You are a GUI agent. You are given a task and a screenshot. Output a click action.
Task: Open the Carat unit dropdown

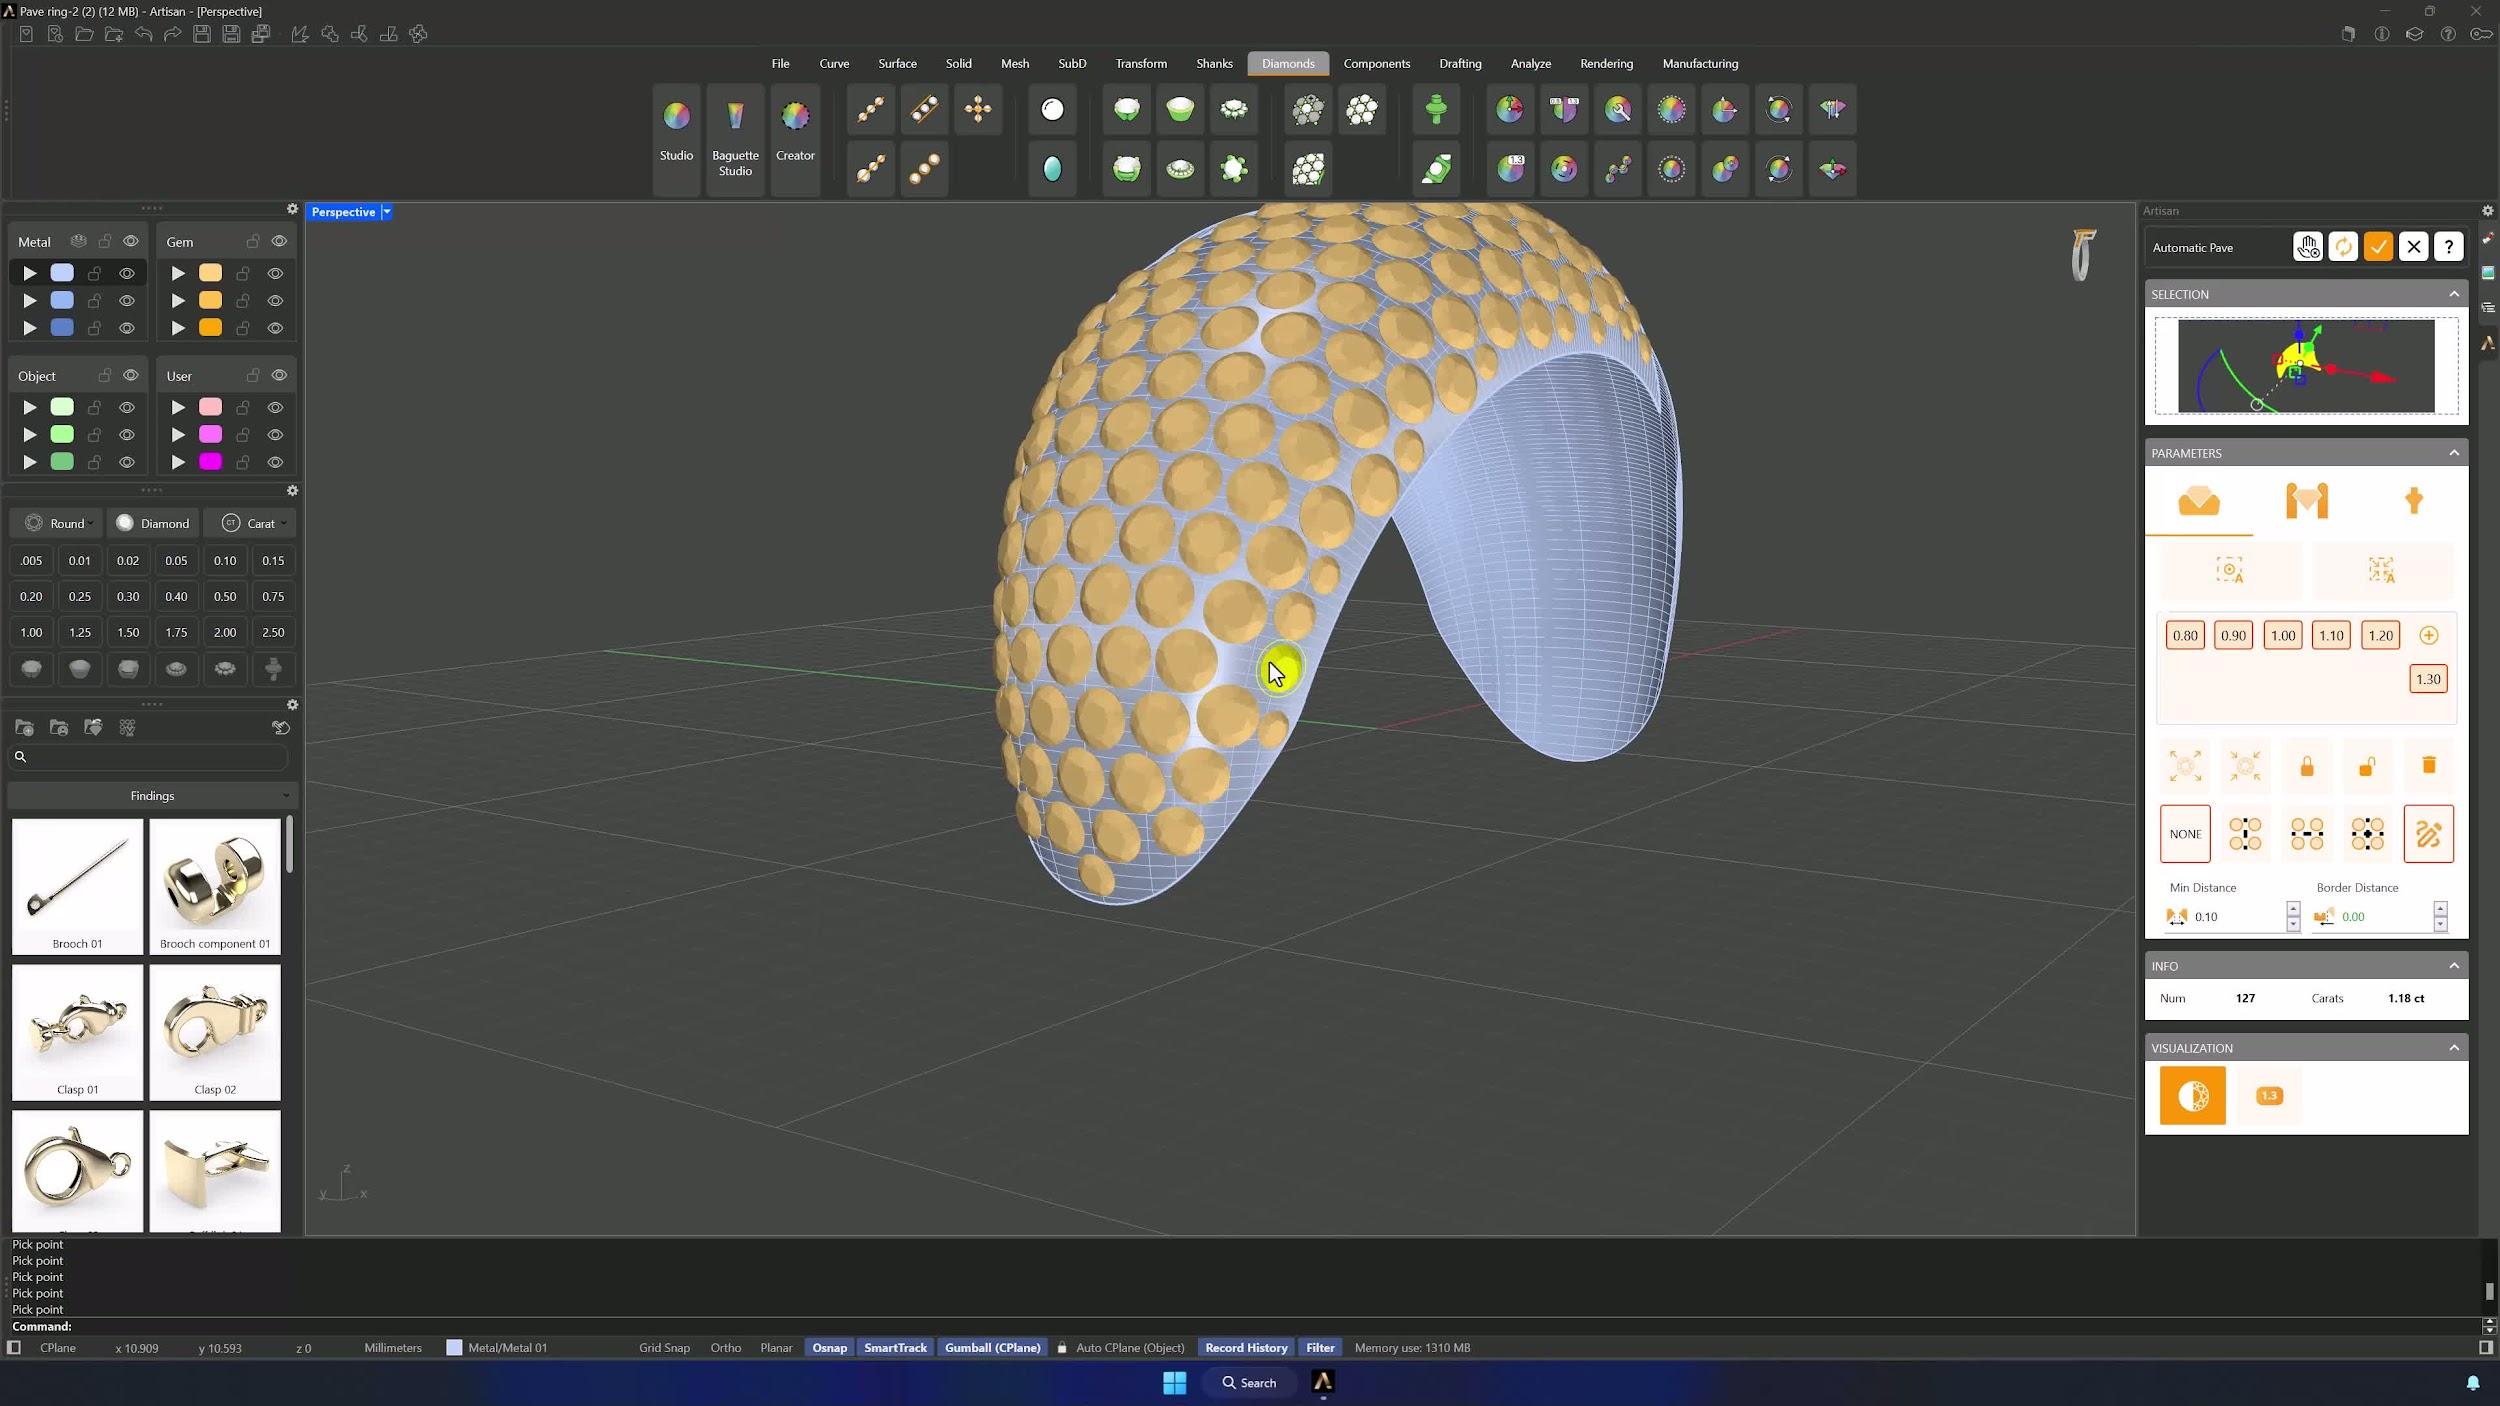click(x=253, y=523)
